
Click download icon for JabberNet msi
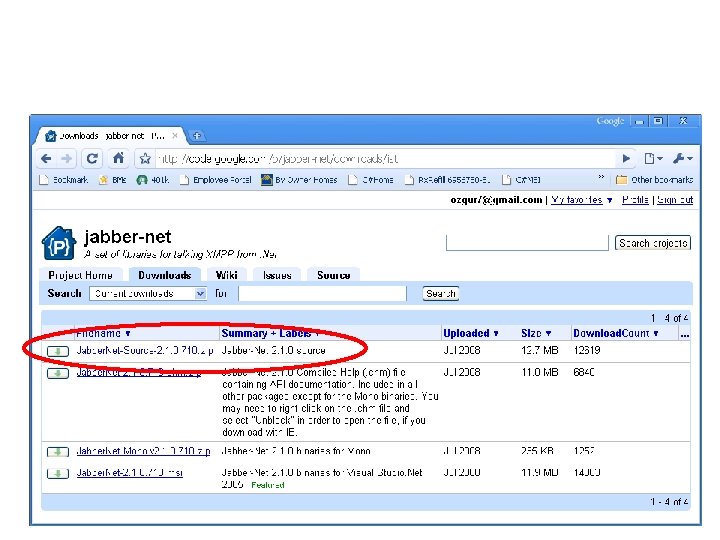click(x=58, y=473)
